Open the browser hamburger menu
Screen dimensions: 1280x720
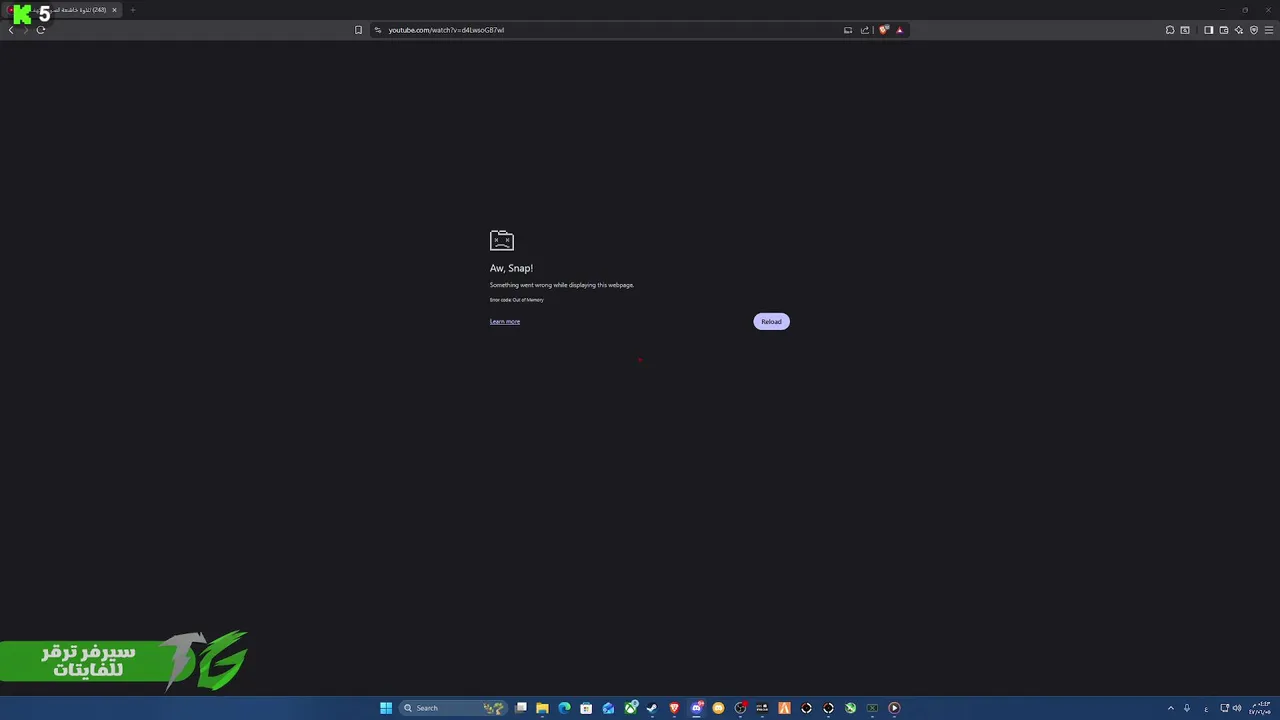pyautogui.click(x=1269, y=30)
